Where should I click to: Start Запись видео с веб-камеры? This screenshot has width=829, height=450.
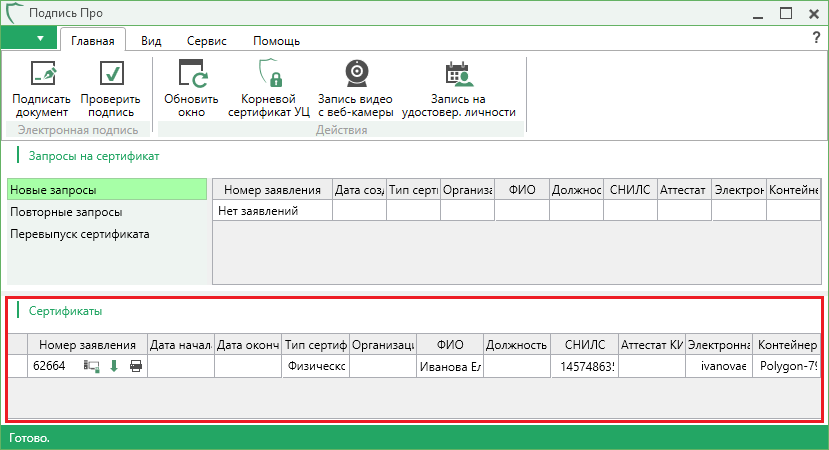pos(355,75)
